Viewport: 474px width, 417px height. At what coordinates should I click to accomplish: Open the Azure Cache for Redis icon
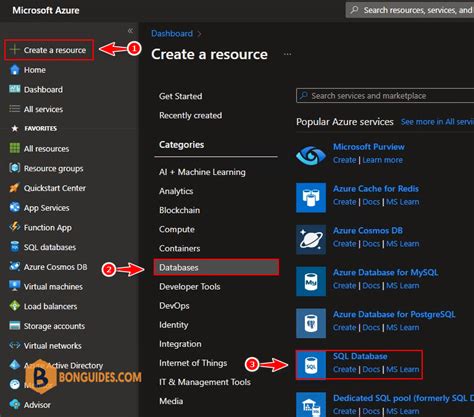pos(311,197)
